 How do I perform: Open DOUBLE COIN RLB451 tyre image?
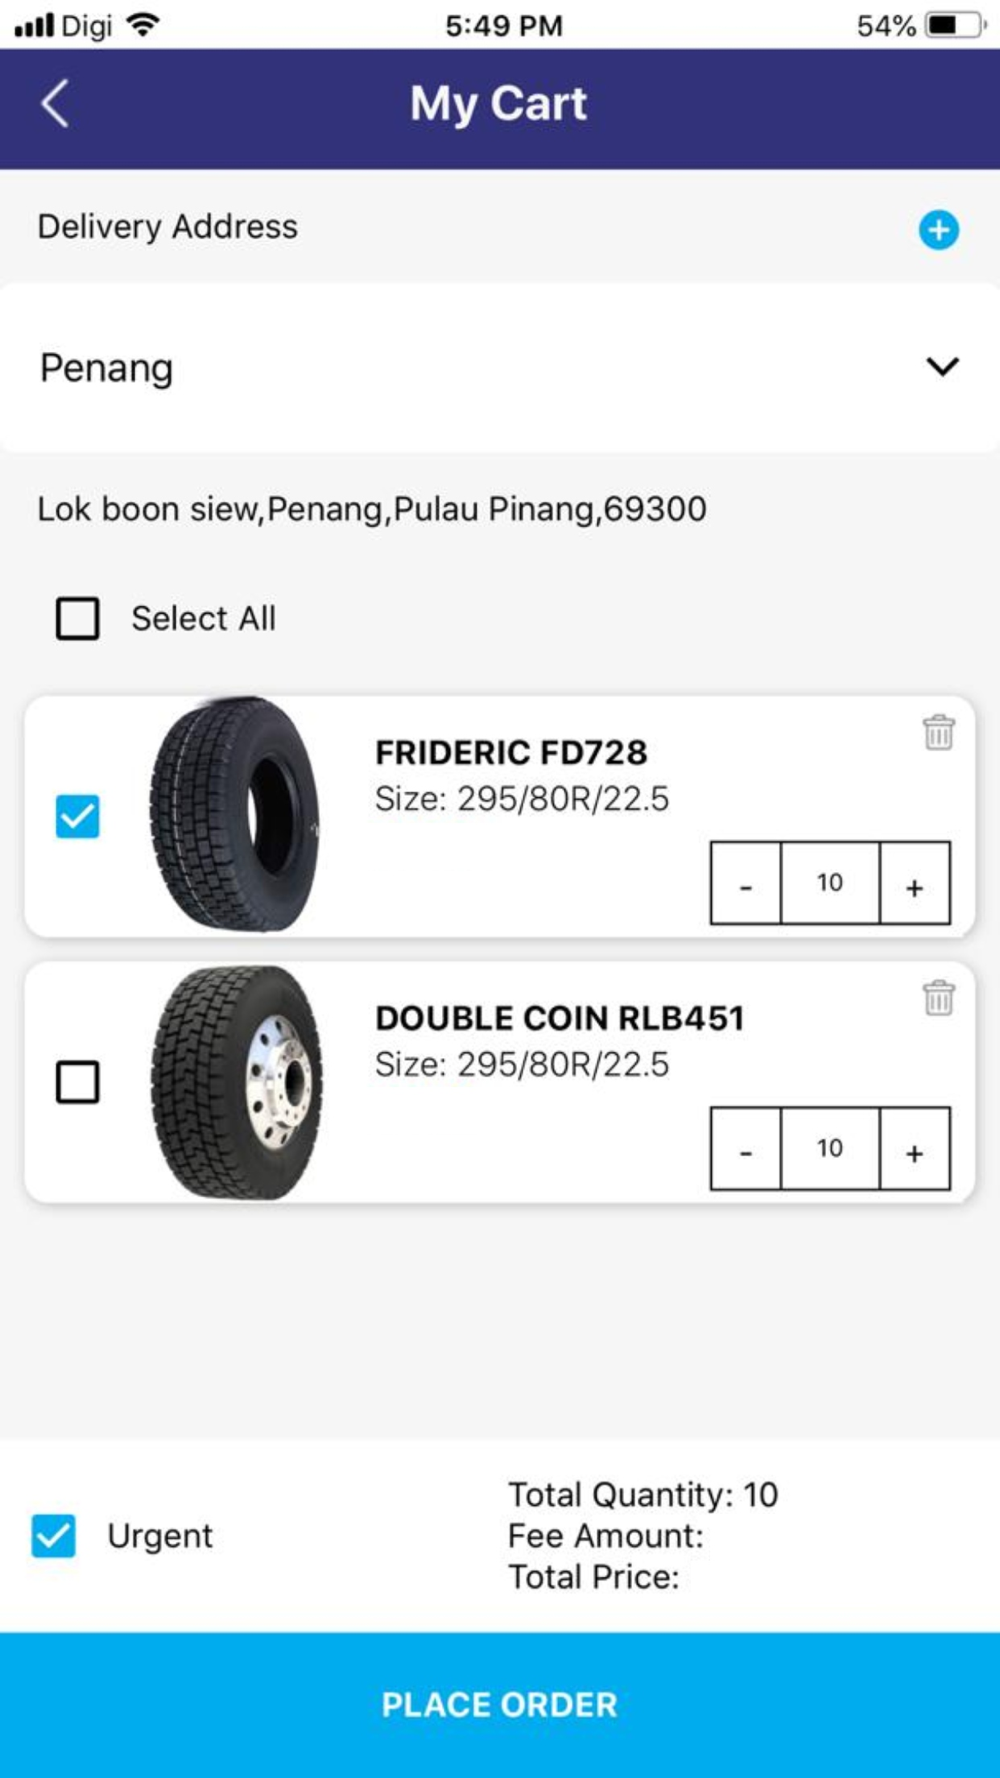coord(236,1082)
